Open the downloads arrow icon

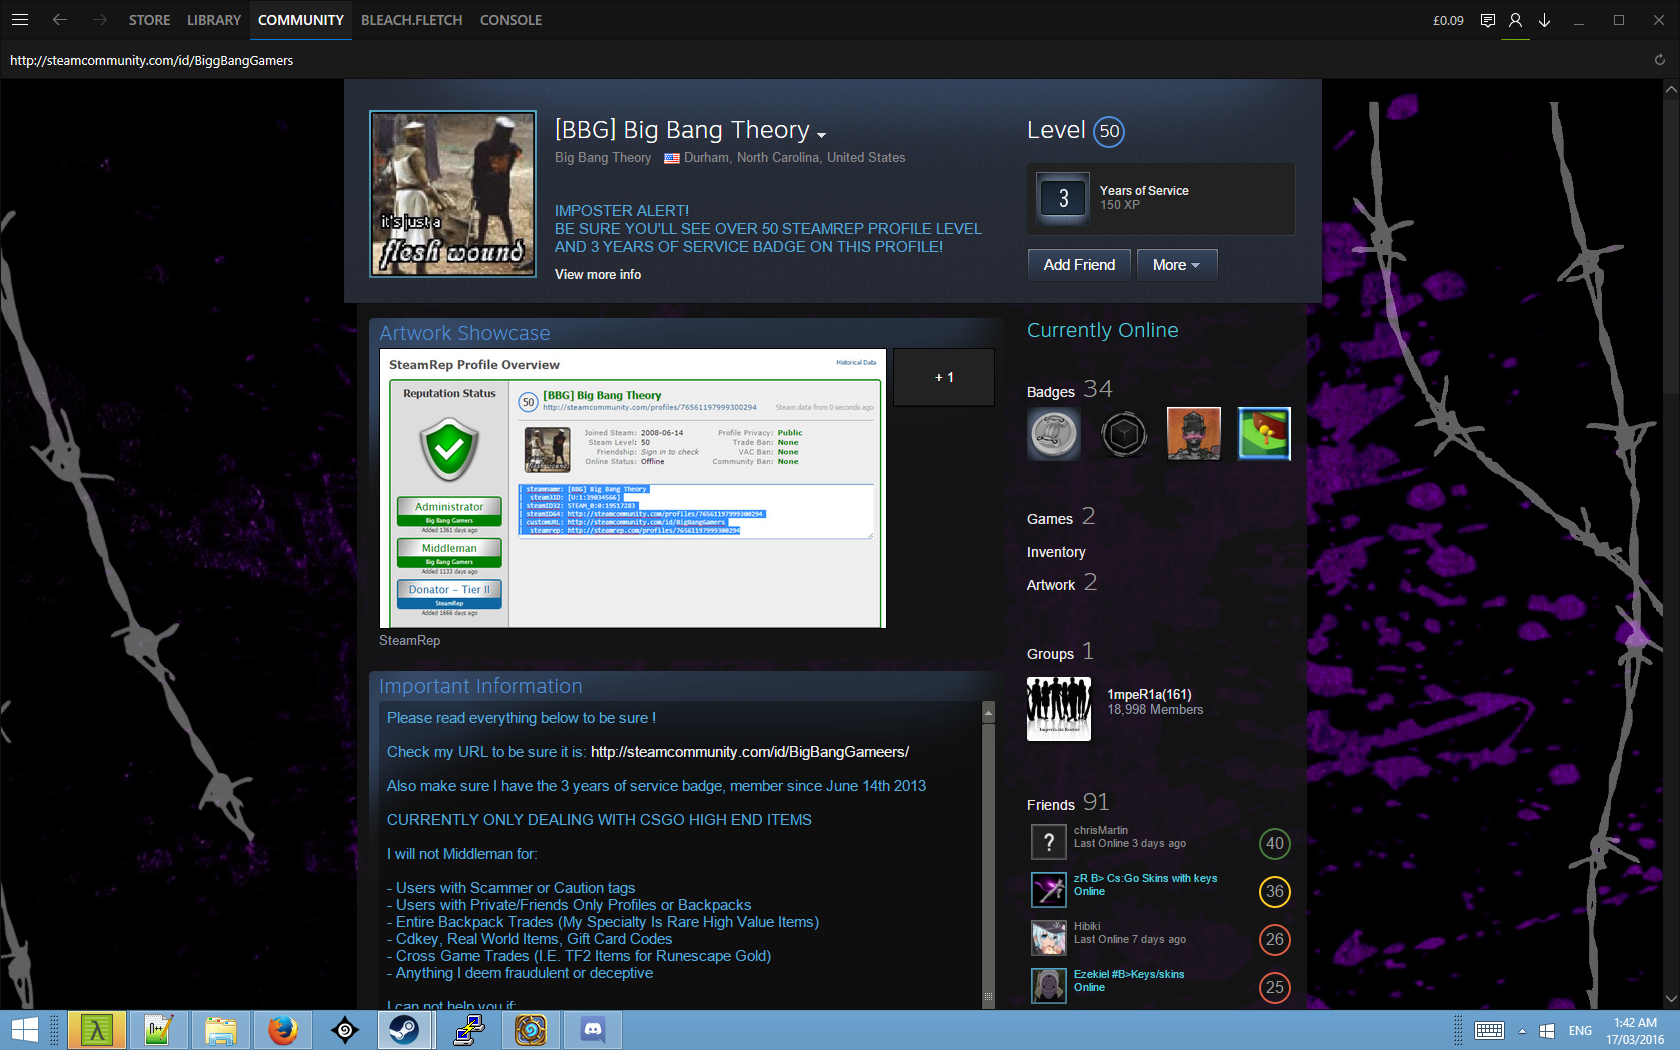click(x=1544, y=20)
